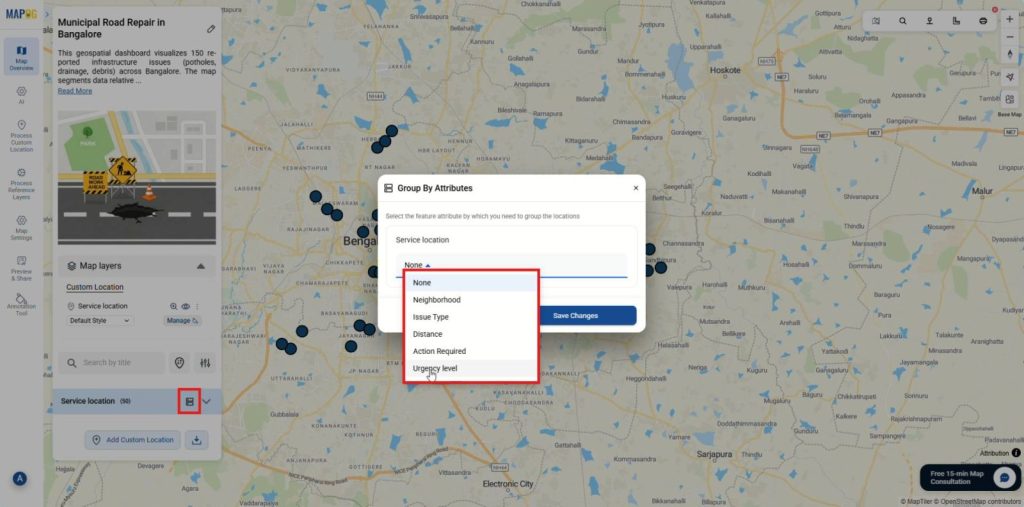Reset map bearing with compass icon
Image resolution: width=1024 pixels, height=507 pixels.
(1010, 54)
